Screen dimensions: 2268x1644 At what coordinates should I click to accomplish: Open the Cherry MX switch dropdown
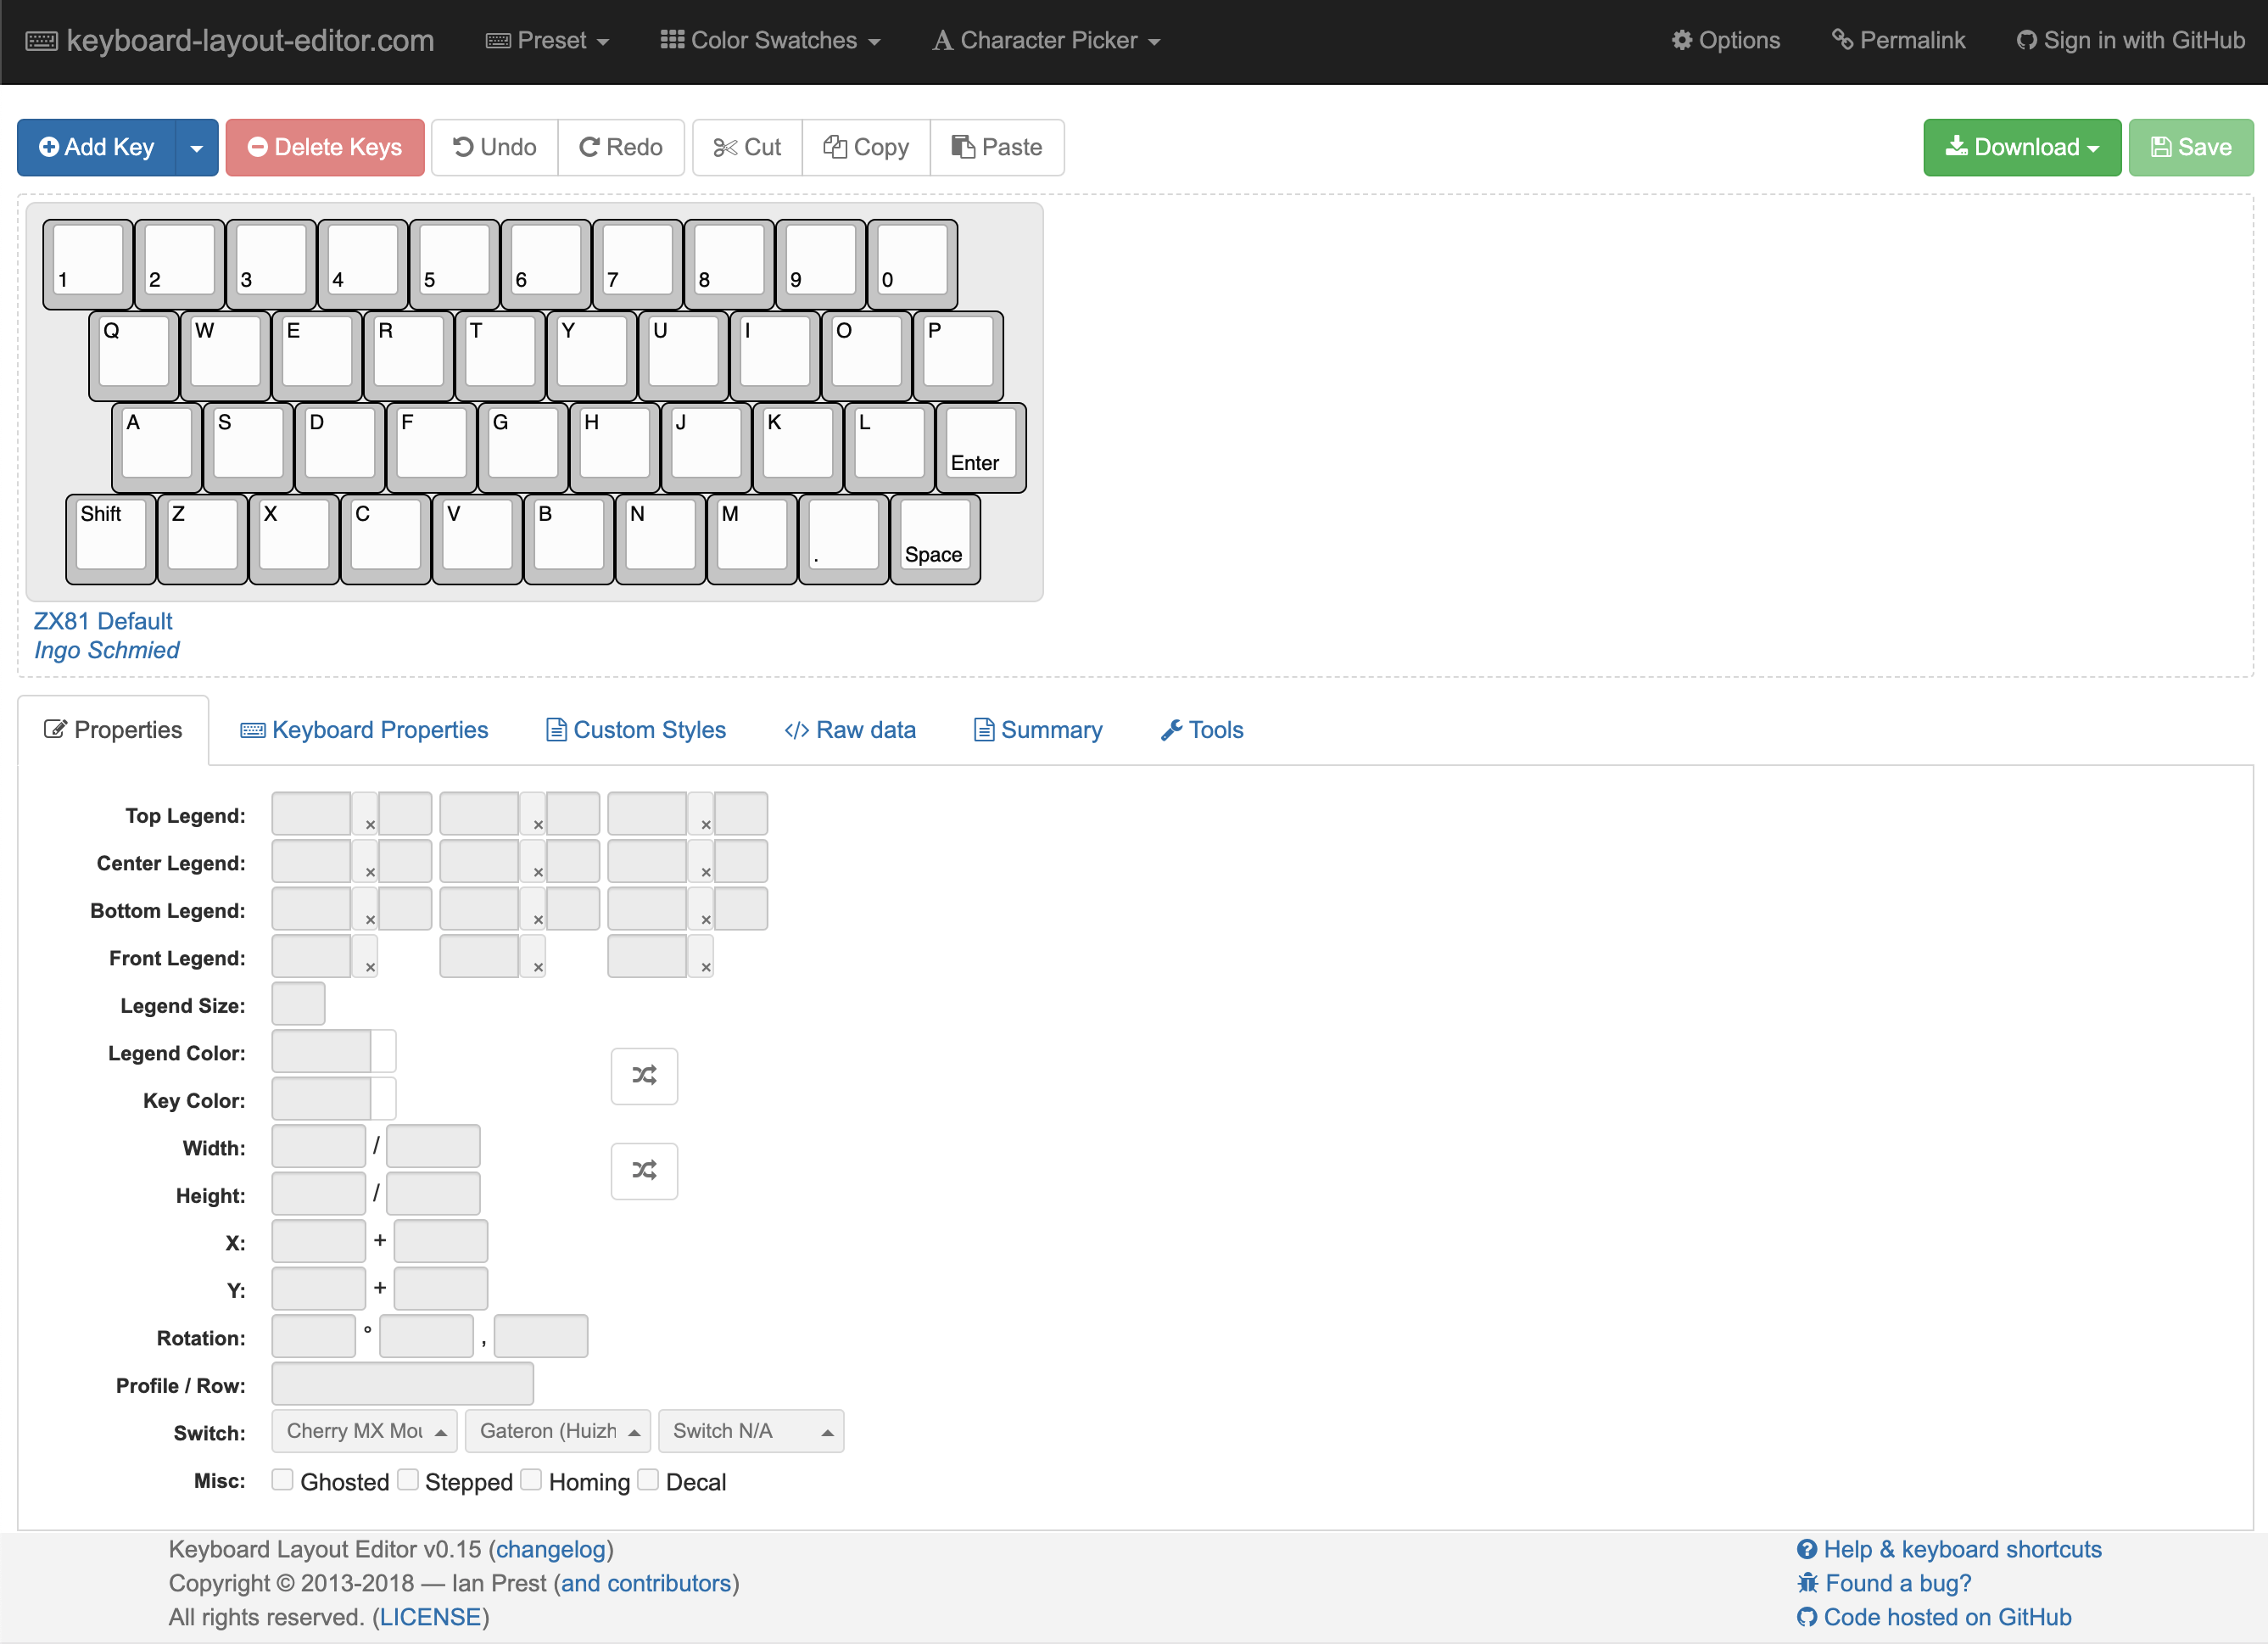[x=364, y=1431]
